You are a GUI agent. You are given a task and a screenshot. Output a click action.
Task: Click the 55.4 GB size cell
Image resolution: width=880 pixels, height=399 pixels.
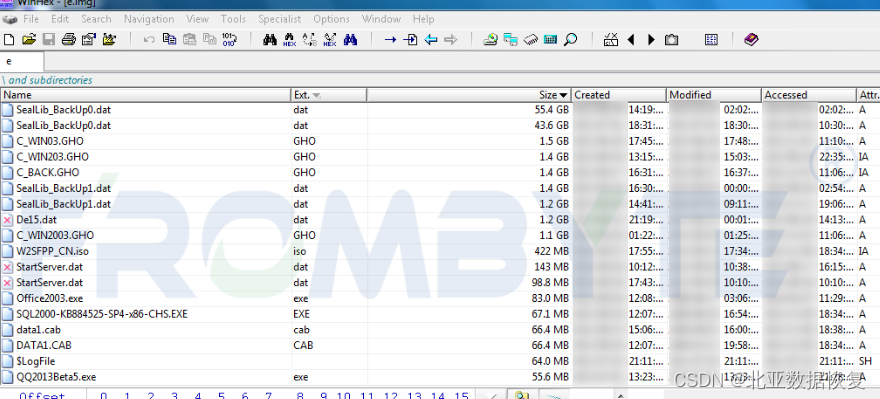[551, 109]
